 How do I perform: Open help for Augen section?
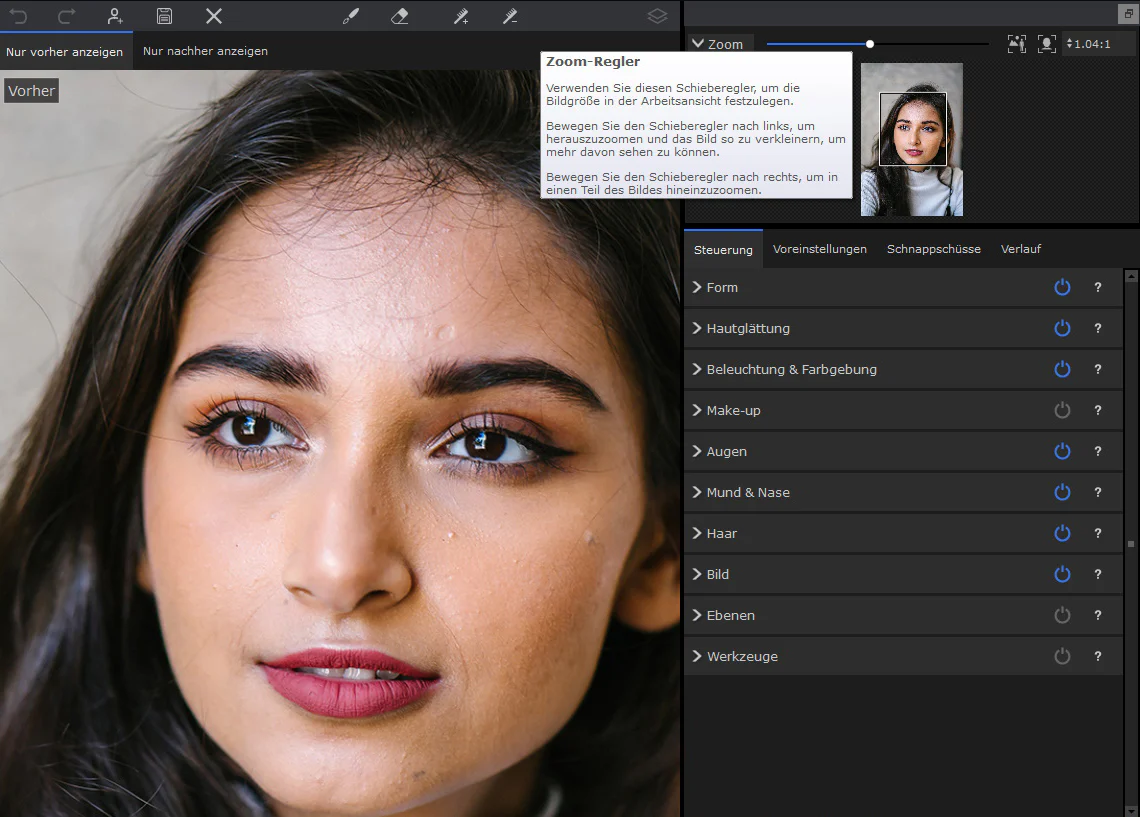1098,451
